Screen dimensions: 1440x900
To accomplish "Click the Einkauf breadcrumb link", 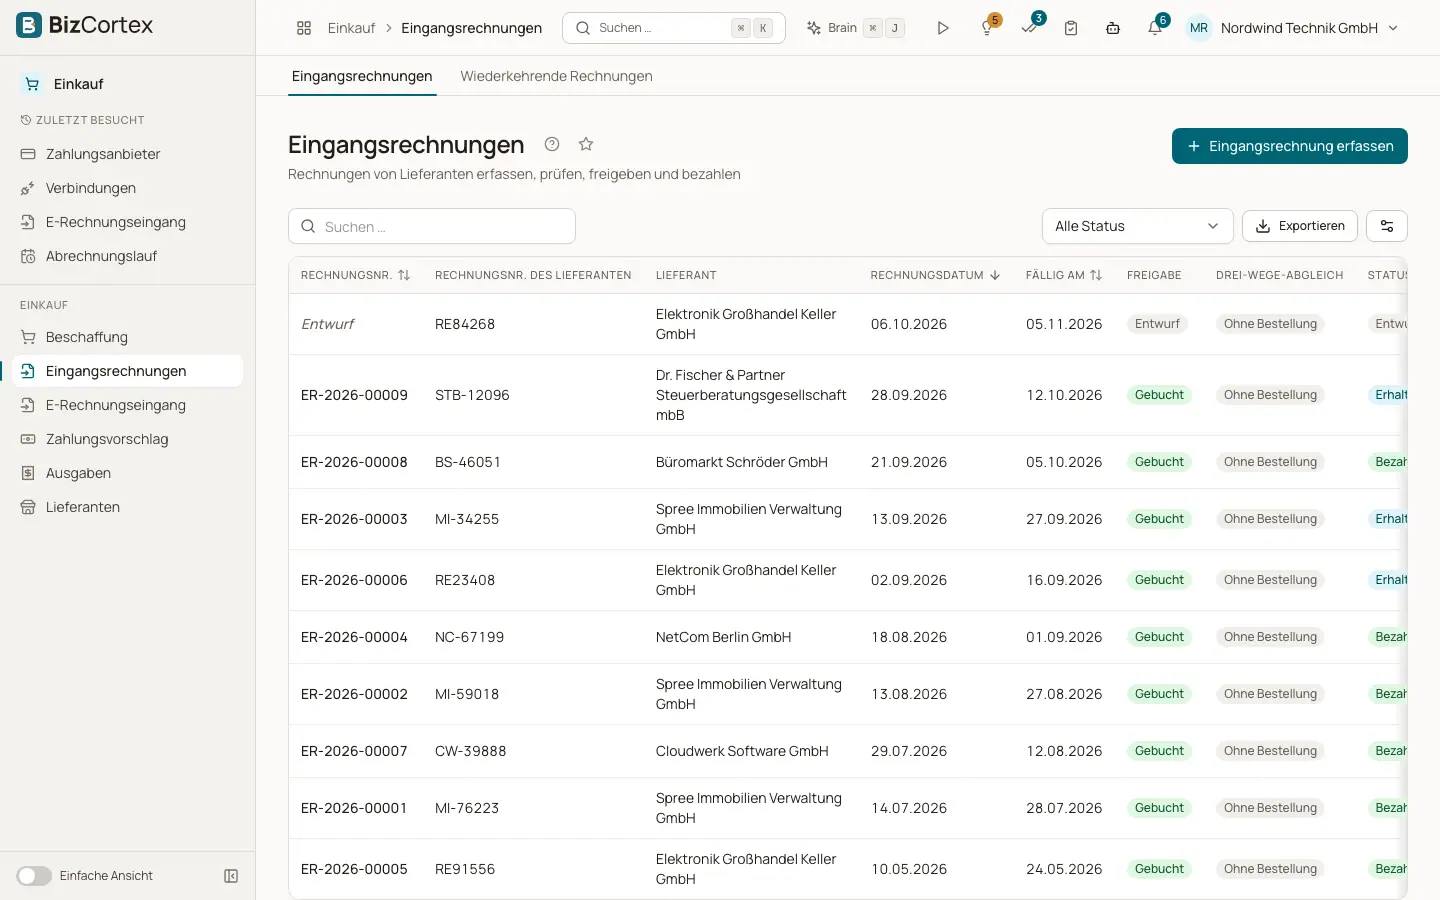I will [351, 28].
